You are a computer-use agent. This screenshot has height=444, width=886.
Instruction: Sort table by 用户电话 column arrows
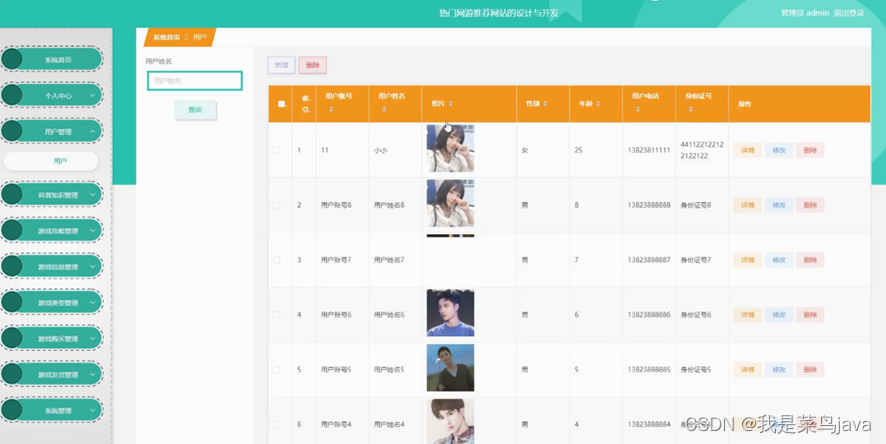(x=637, y=110)
